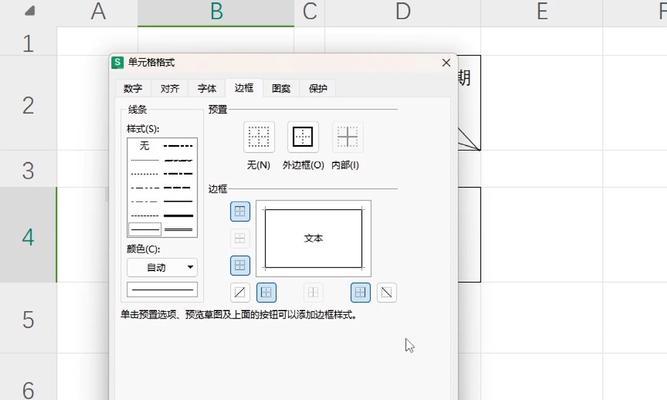Select the 边框 tab
667x400 pixels.
244,88
